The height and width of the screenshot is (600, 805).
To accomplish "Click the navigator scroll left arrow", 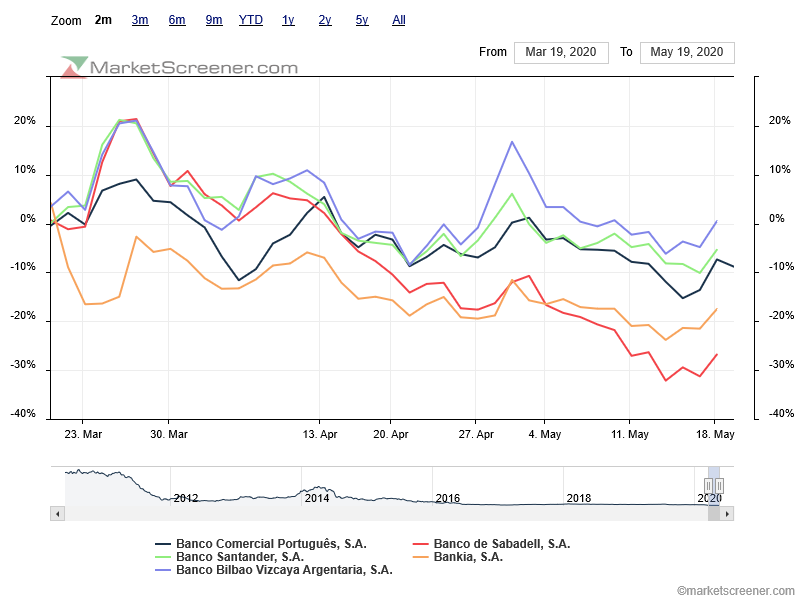I will point(58,513).
